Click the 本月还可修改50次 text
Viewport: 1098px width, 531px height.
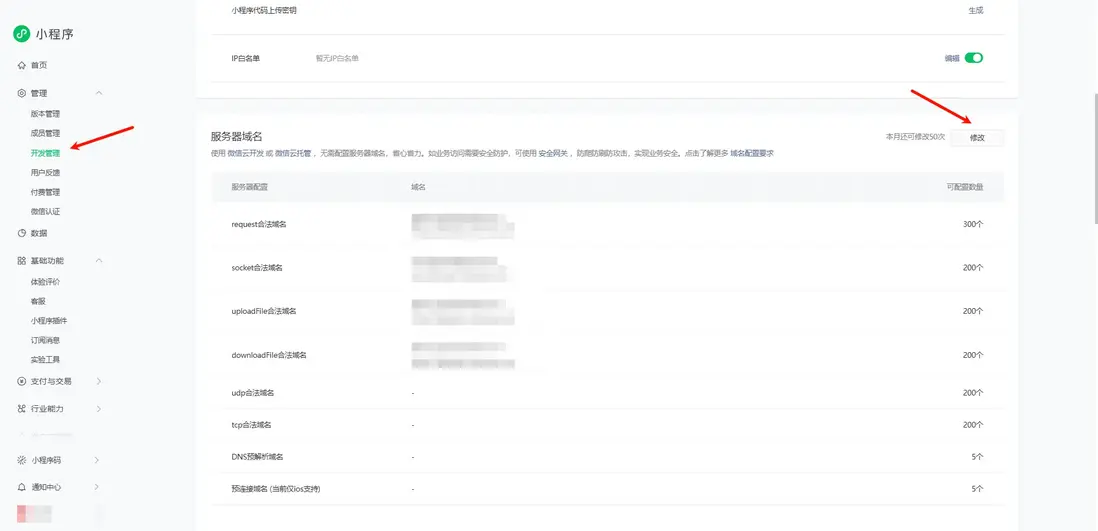[x=915, y=137]
